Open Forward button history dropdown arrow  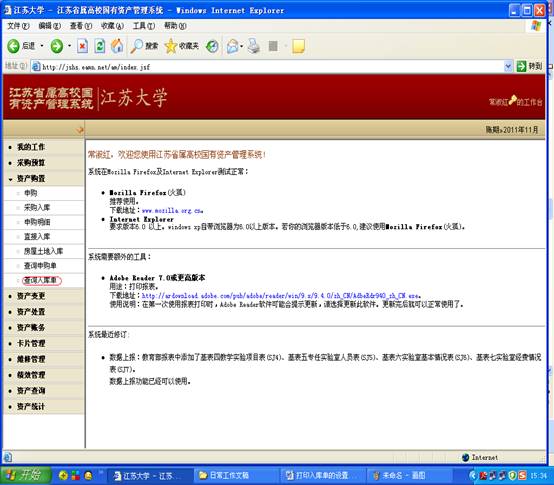pos(69,46)
